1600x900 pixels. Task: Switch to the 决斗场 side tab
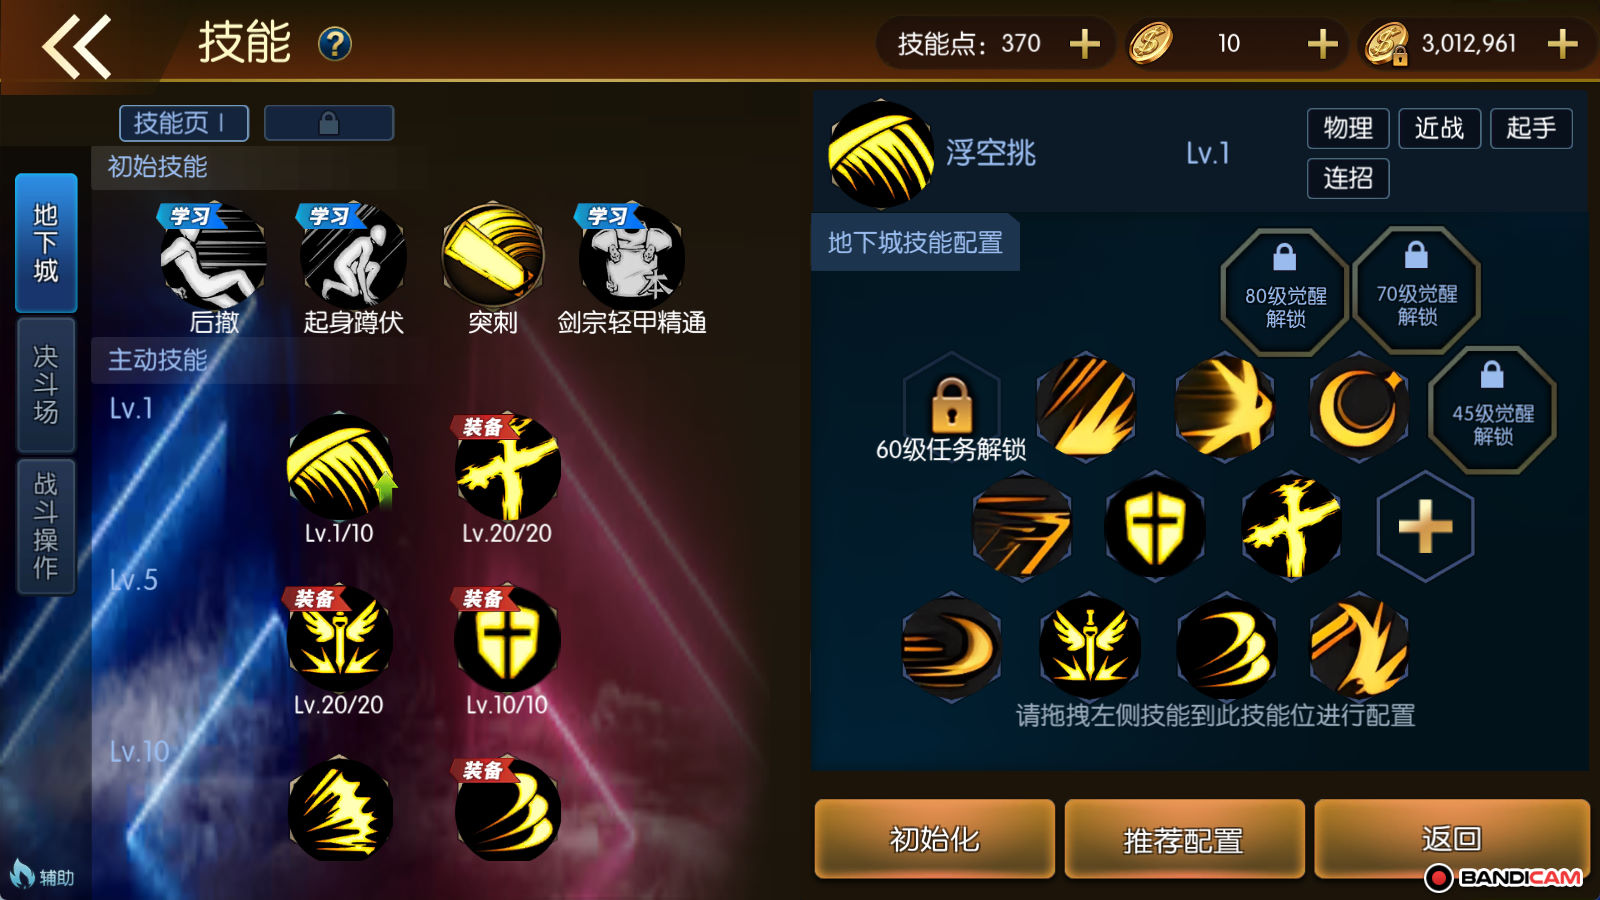point(46,385)
